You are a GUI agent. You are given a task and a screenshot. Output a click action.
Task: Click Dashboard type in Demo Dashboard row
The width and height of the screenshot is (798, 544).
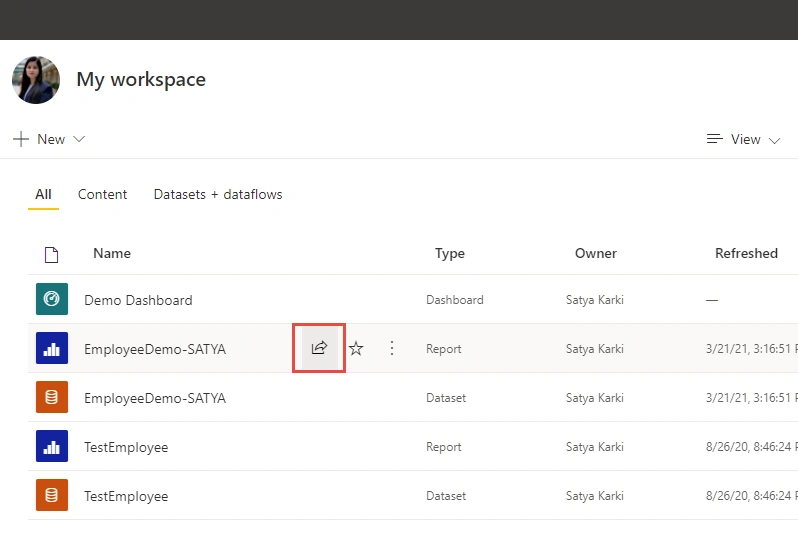click(x=454, y=300)
